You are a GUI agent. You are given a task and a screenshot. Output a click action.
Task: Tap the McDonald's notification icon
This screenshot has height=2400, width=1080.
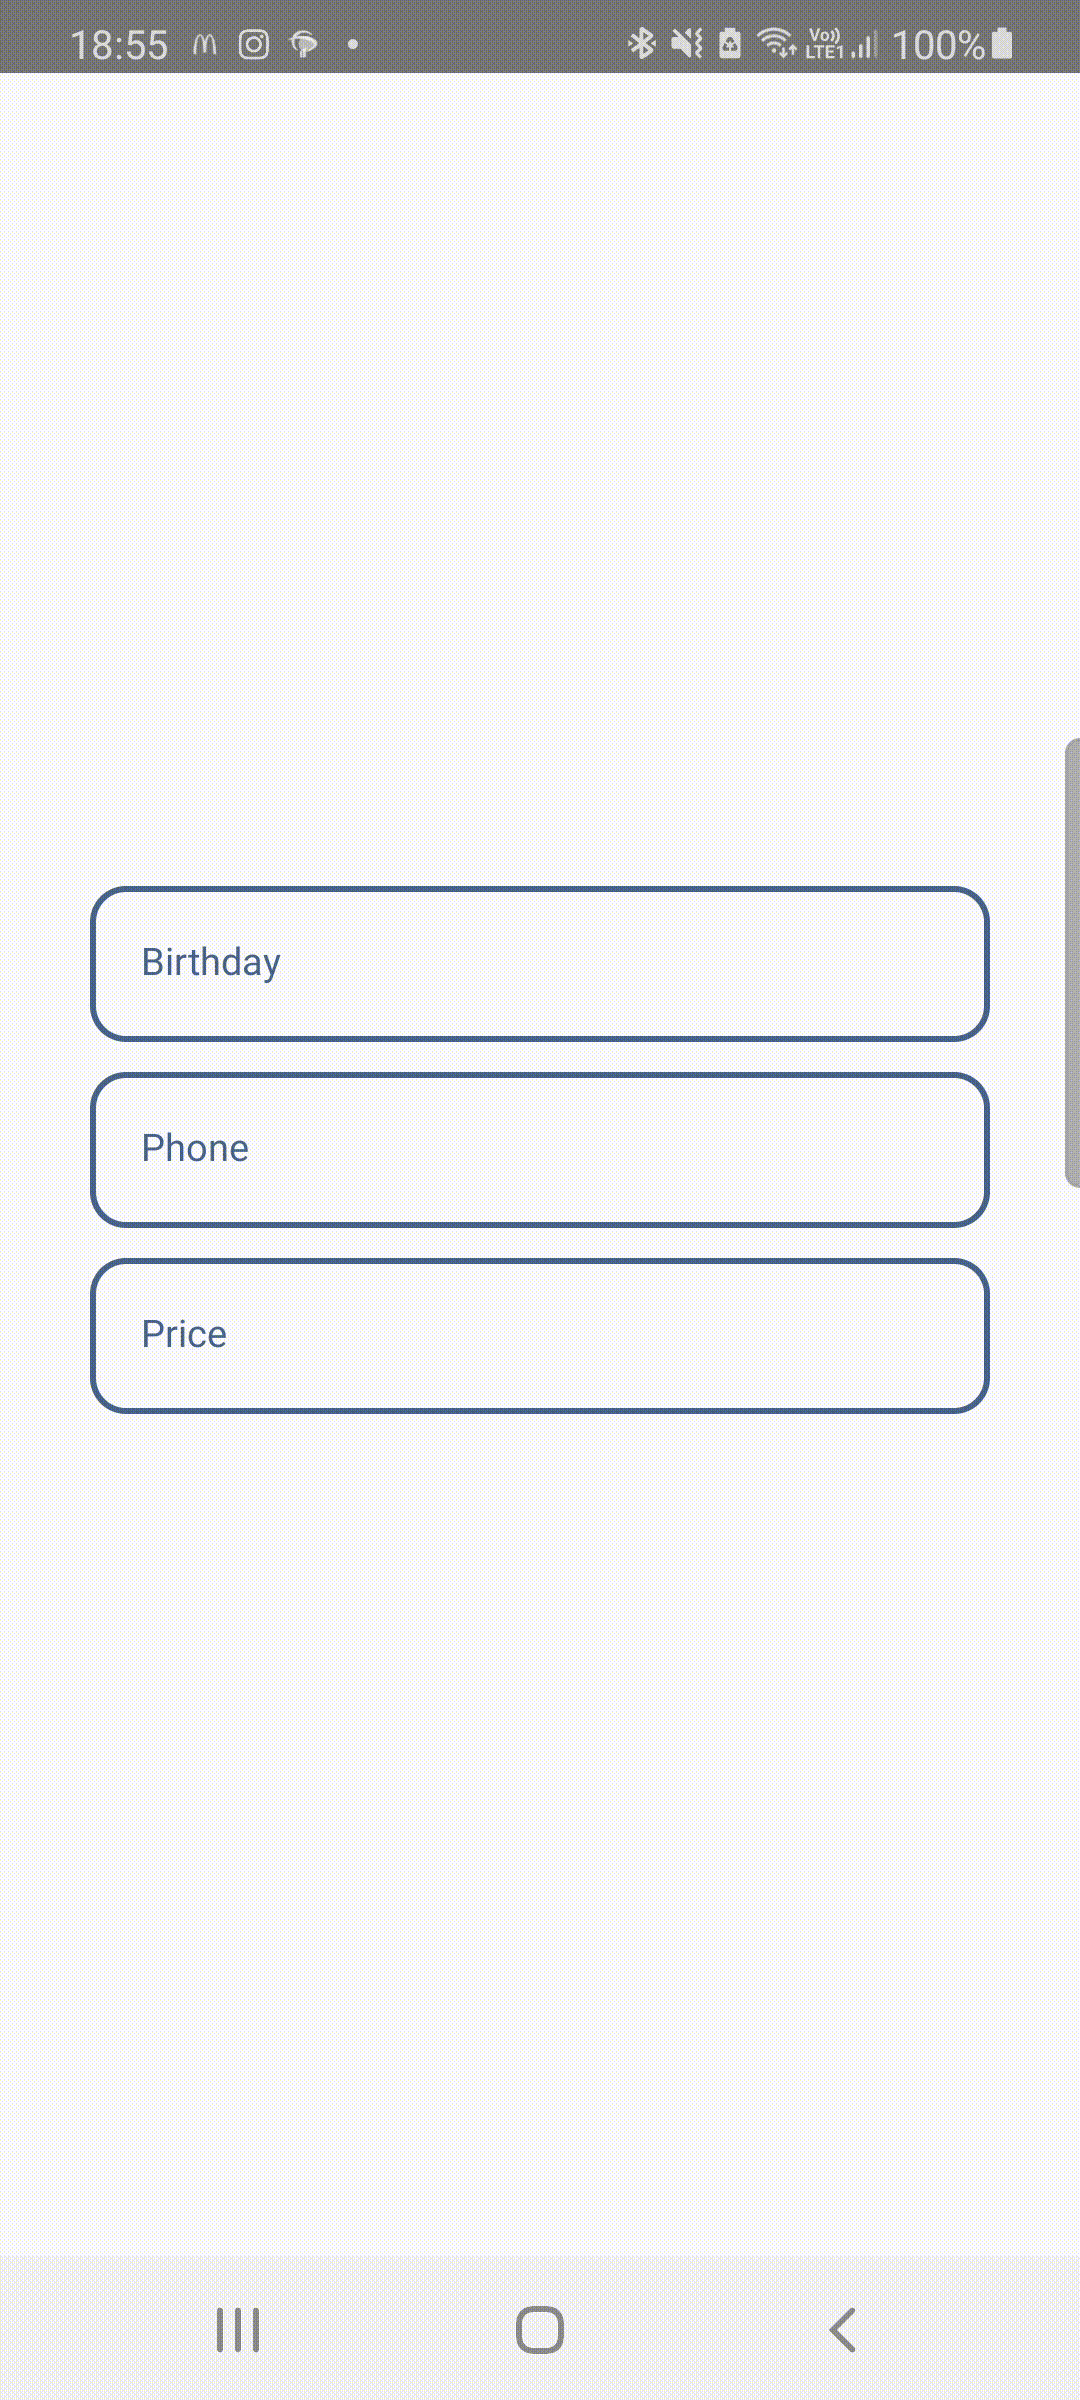205,44
